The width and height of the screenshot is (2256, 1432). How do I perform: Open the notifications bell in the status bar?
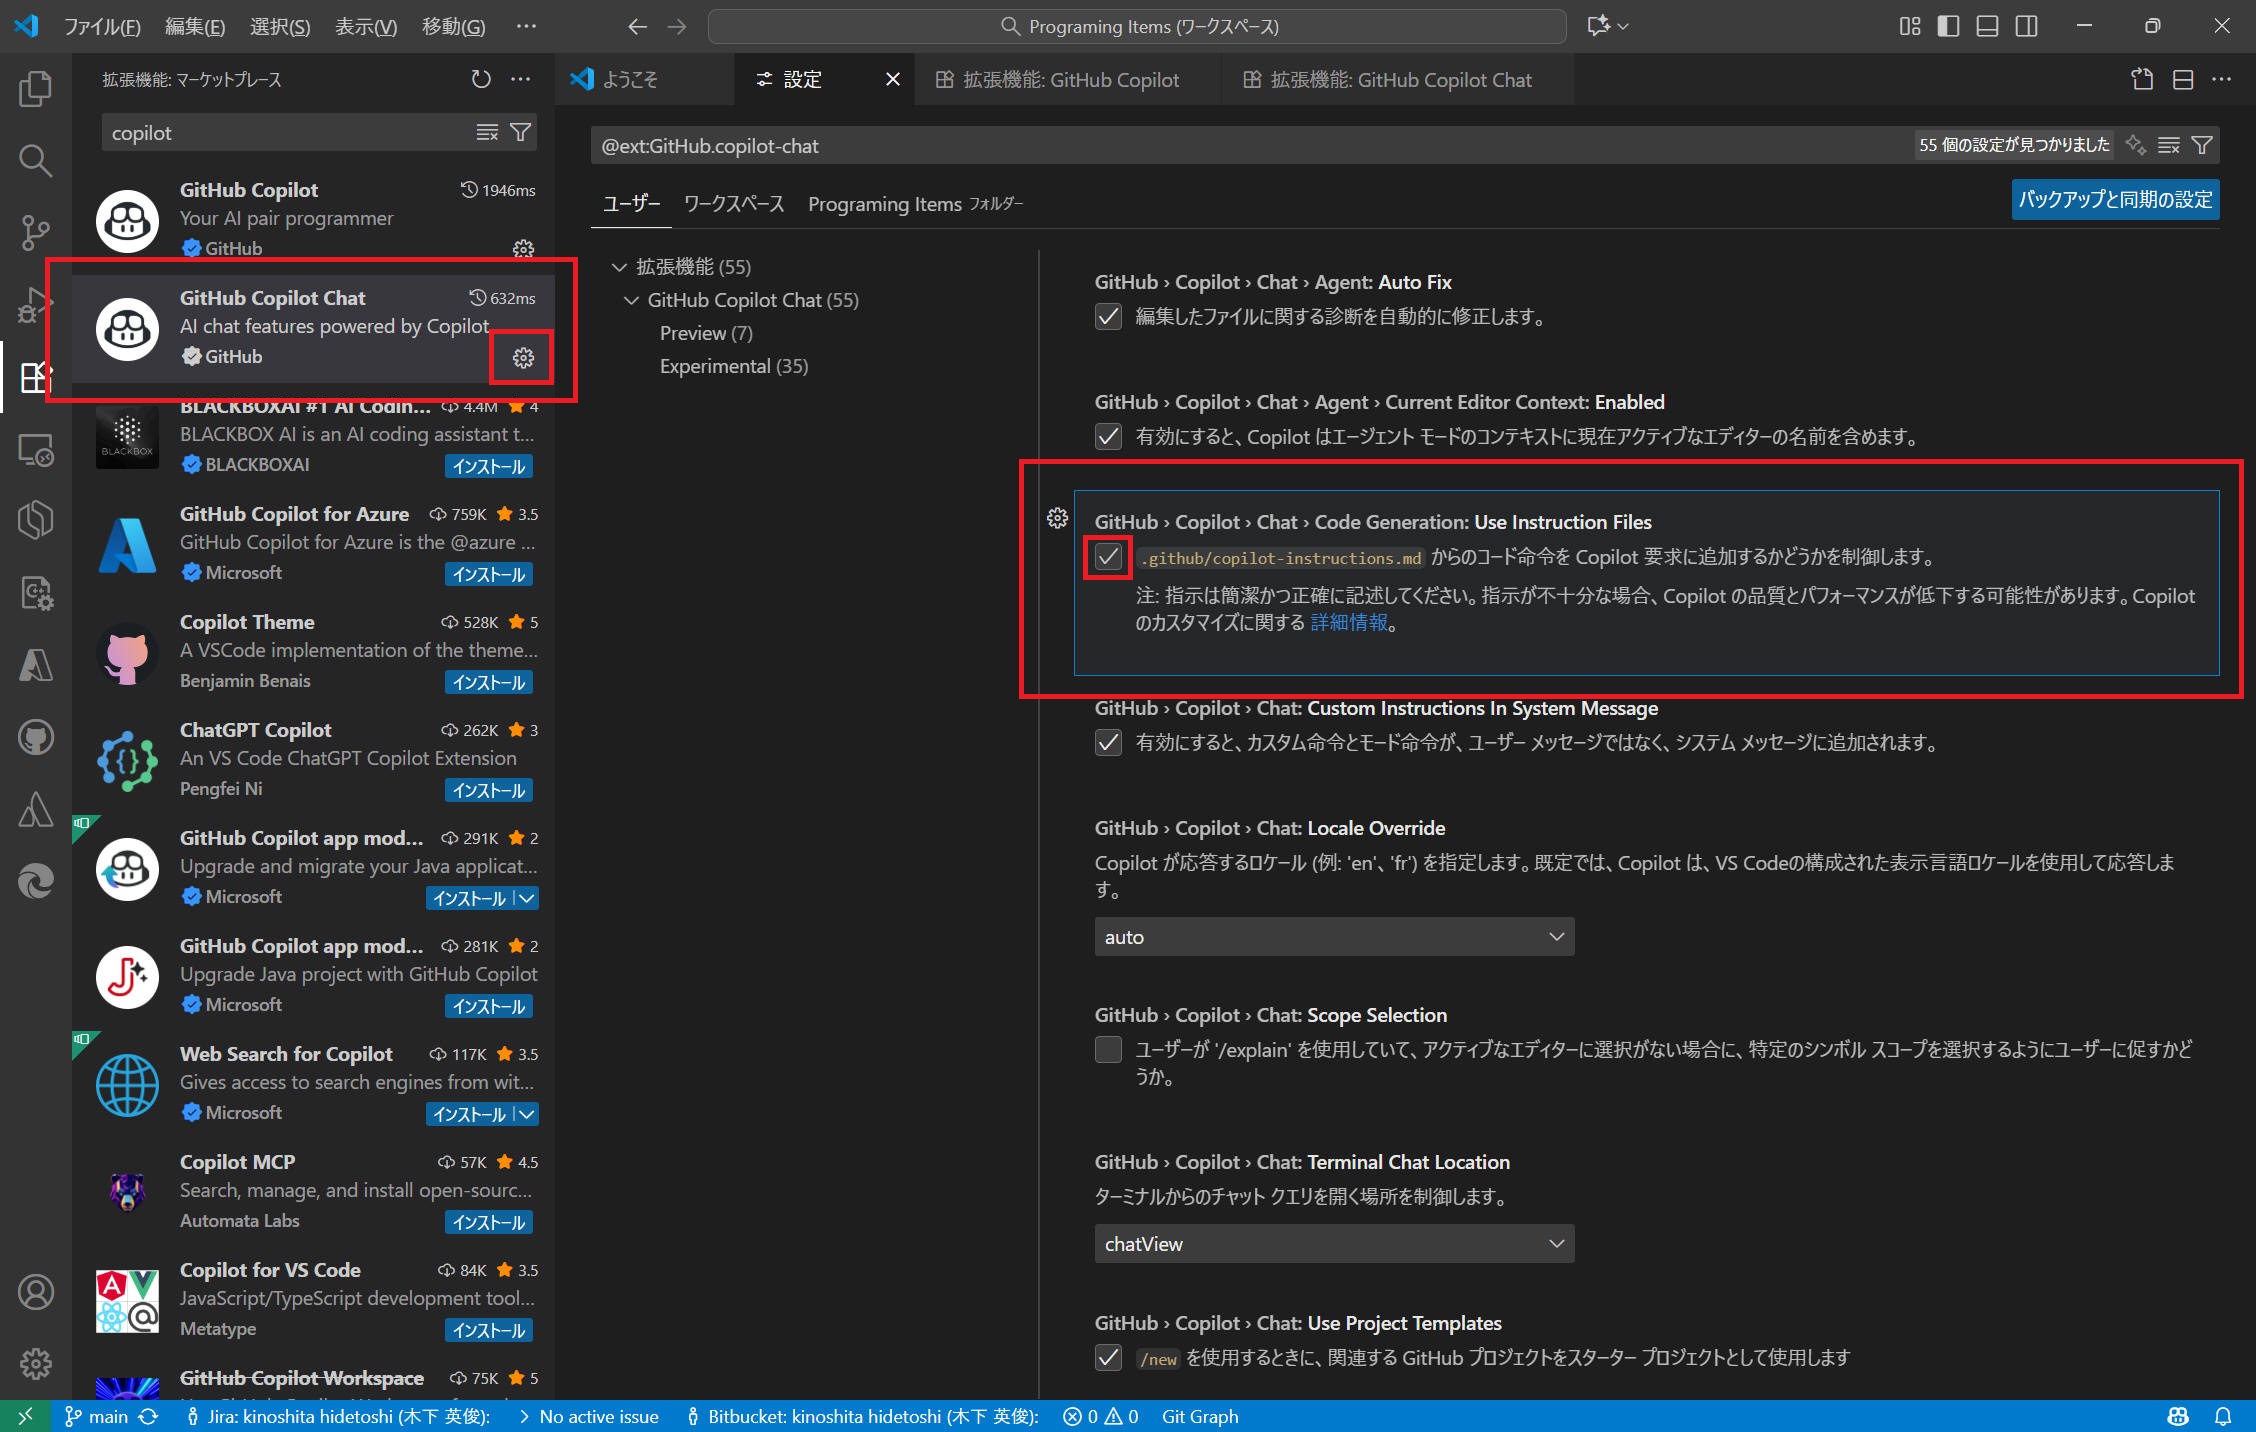coord(2222,1416)
